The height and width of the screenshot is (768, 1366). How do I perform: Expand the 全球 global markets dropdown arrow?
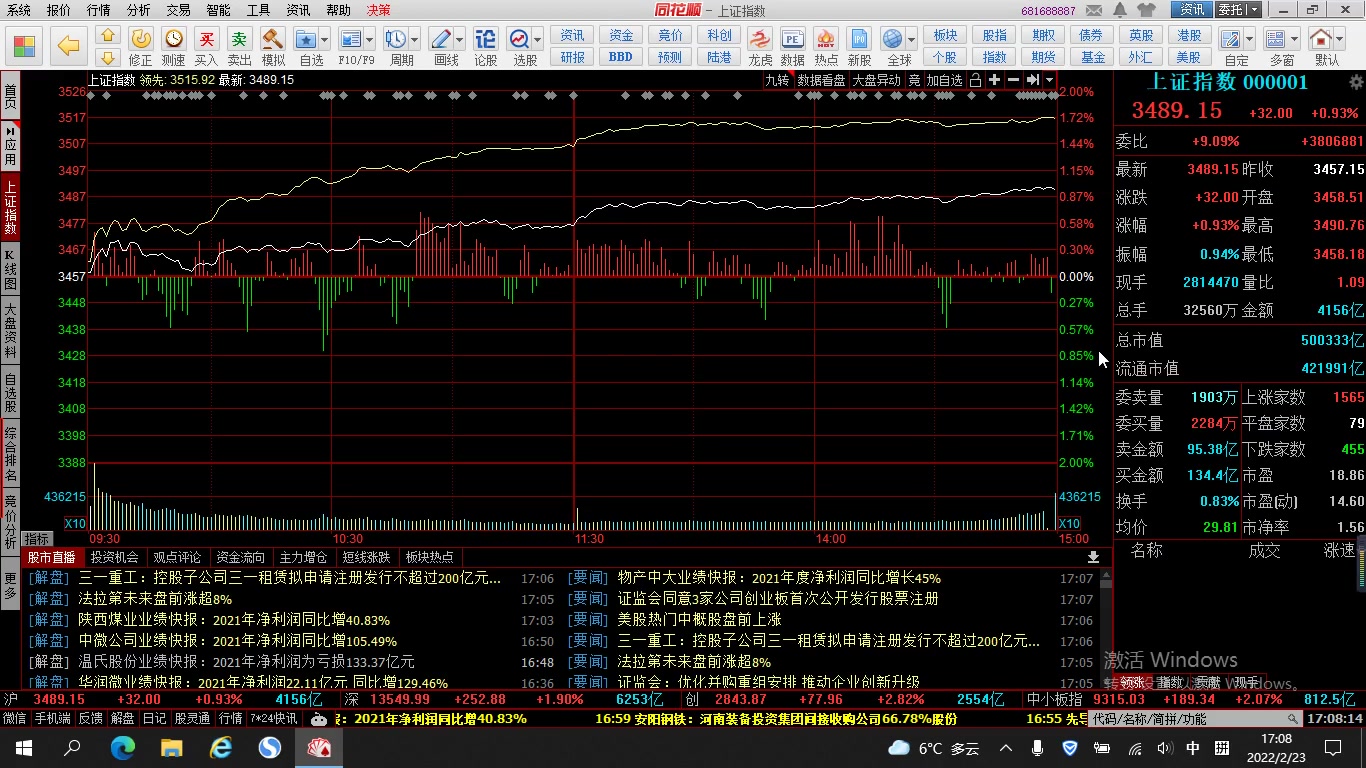click(912, 40)
